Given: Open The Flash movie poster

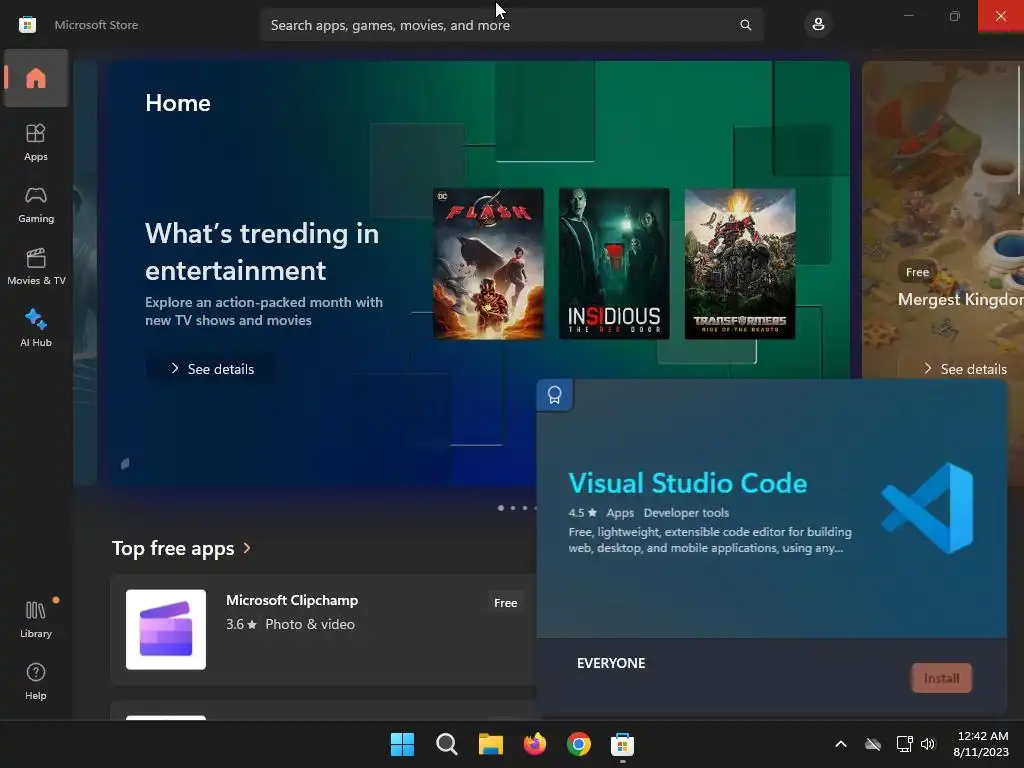Looking at the screenshot, I should (x=488, y=264).
